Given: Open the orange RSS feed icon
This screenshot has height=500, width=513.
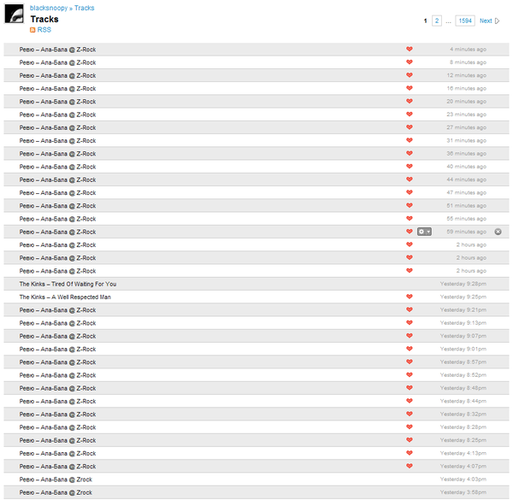Looking at the screenshot, I should [x=32, y=30].
